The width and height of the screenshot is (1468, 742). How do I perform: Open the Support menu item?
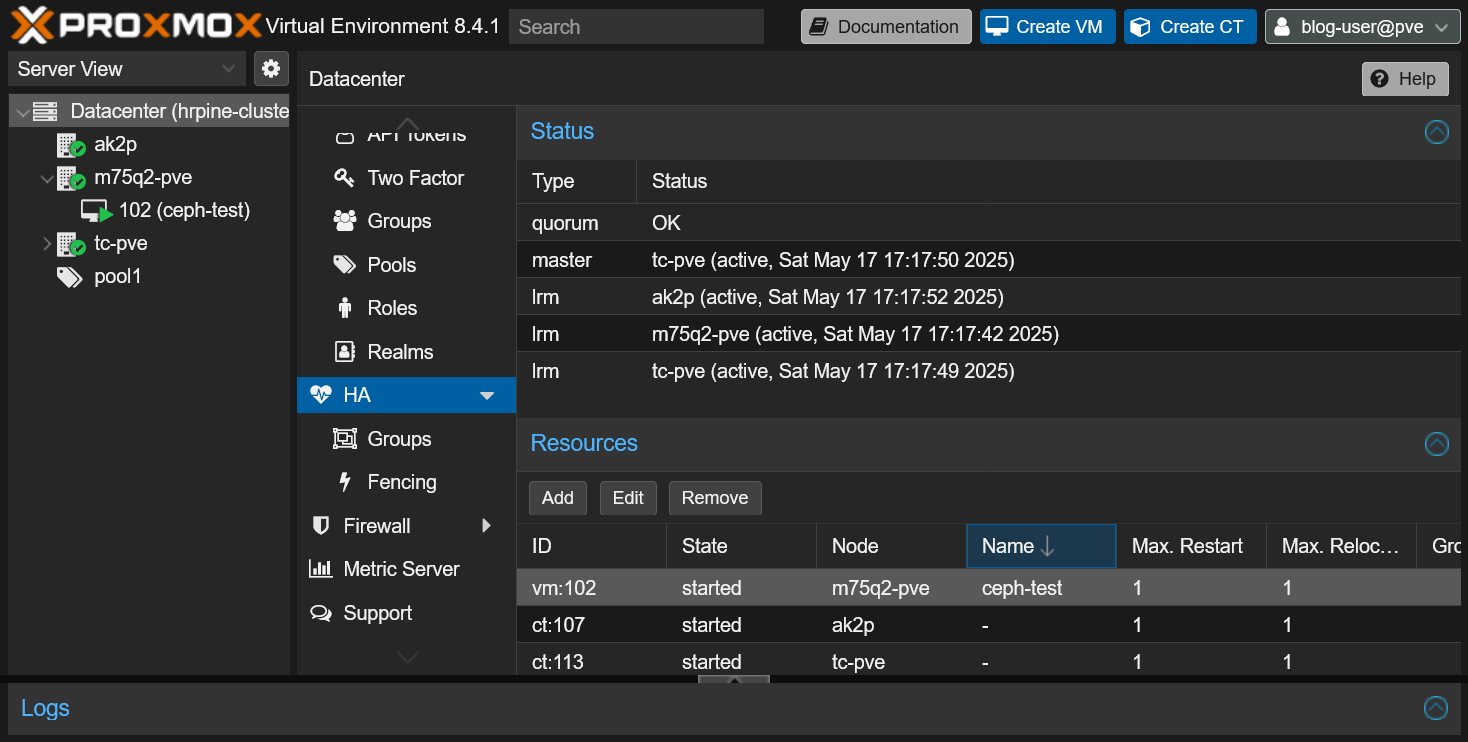tap(406, 613)
